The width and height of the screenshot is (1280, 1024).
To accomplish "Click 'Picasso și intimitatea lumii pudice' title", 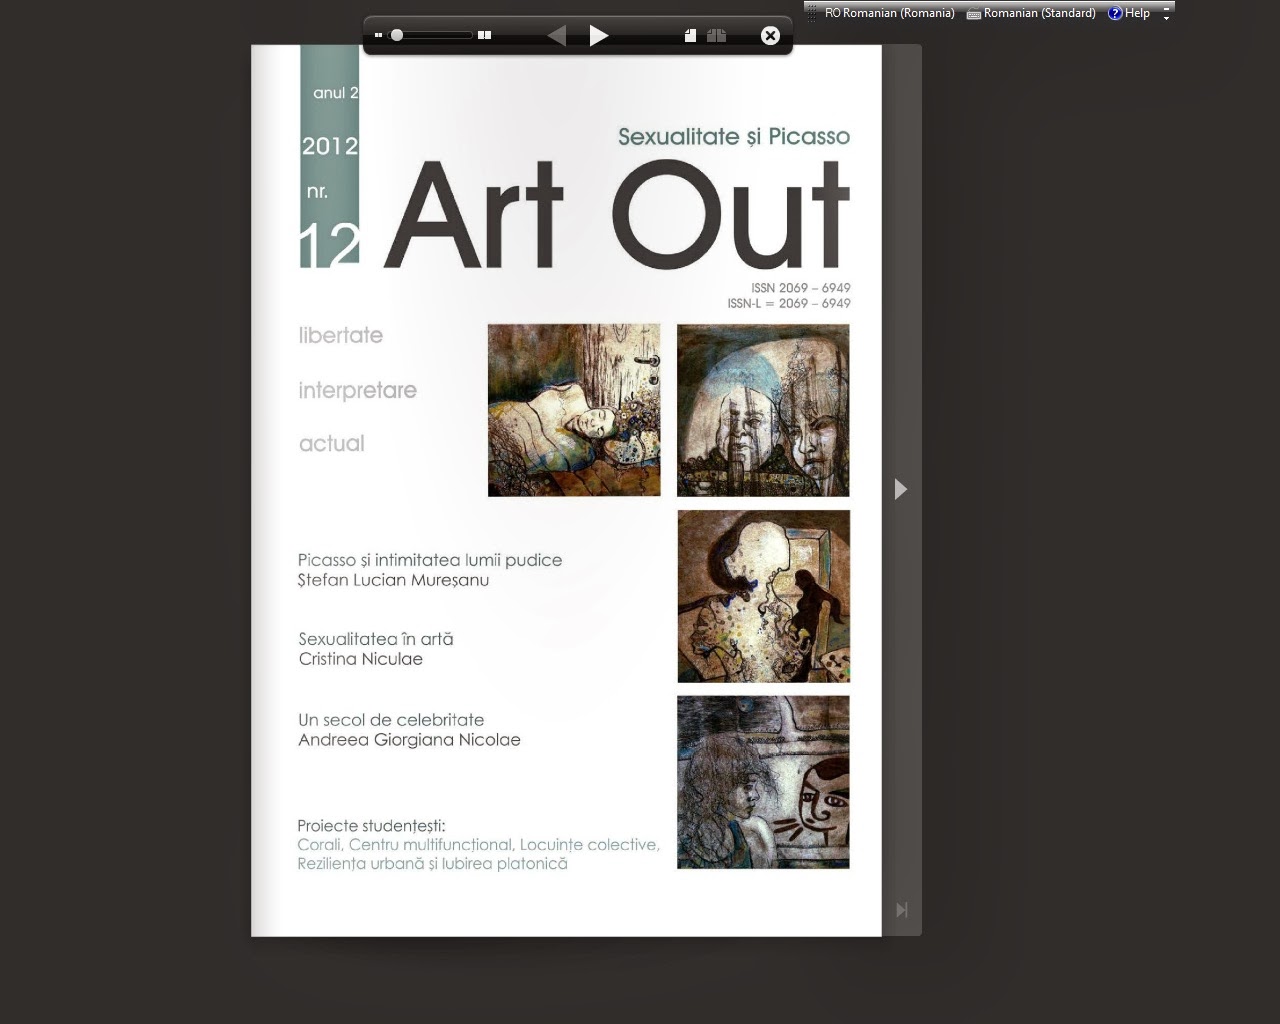I will 430,560.
